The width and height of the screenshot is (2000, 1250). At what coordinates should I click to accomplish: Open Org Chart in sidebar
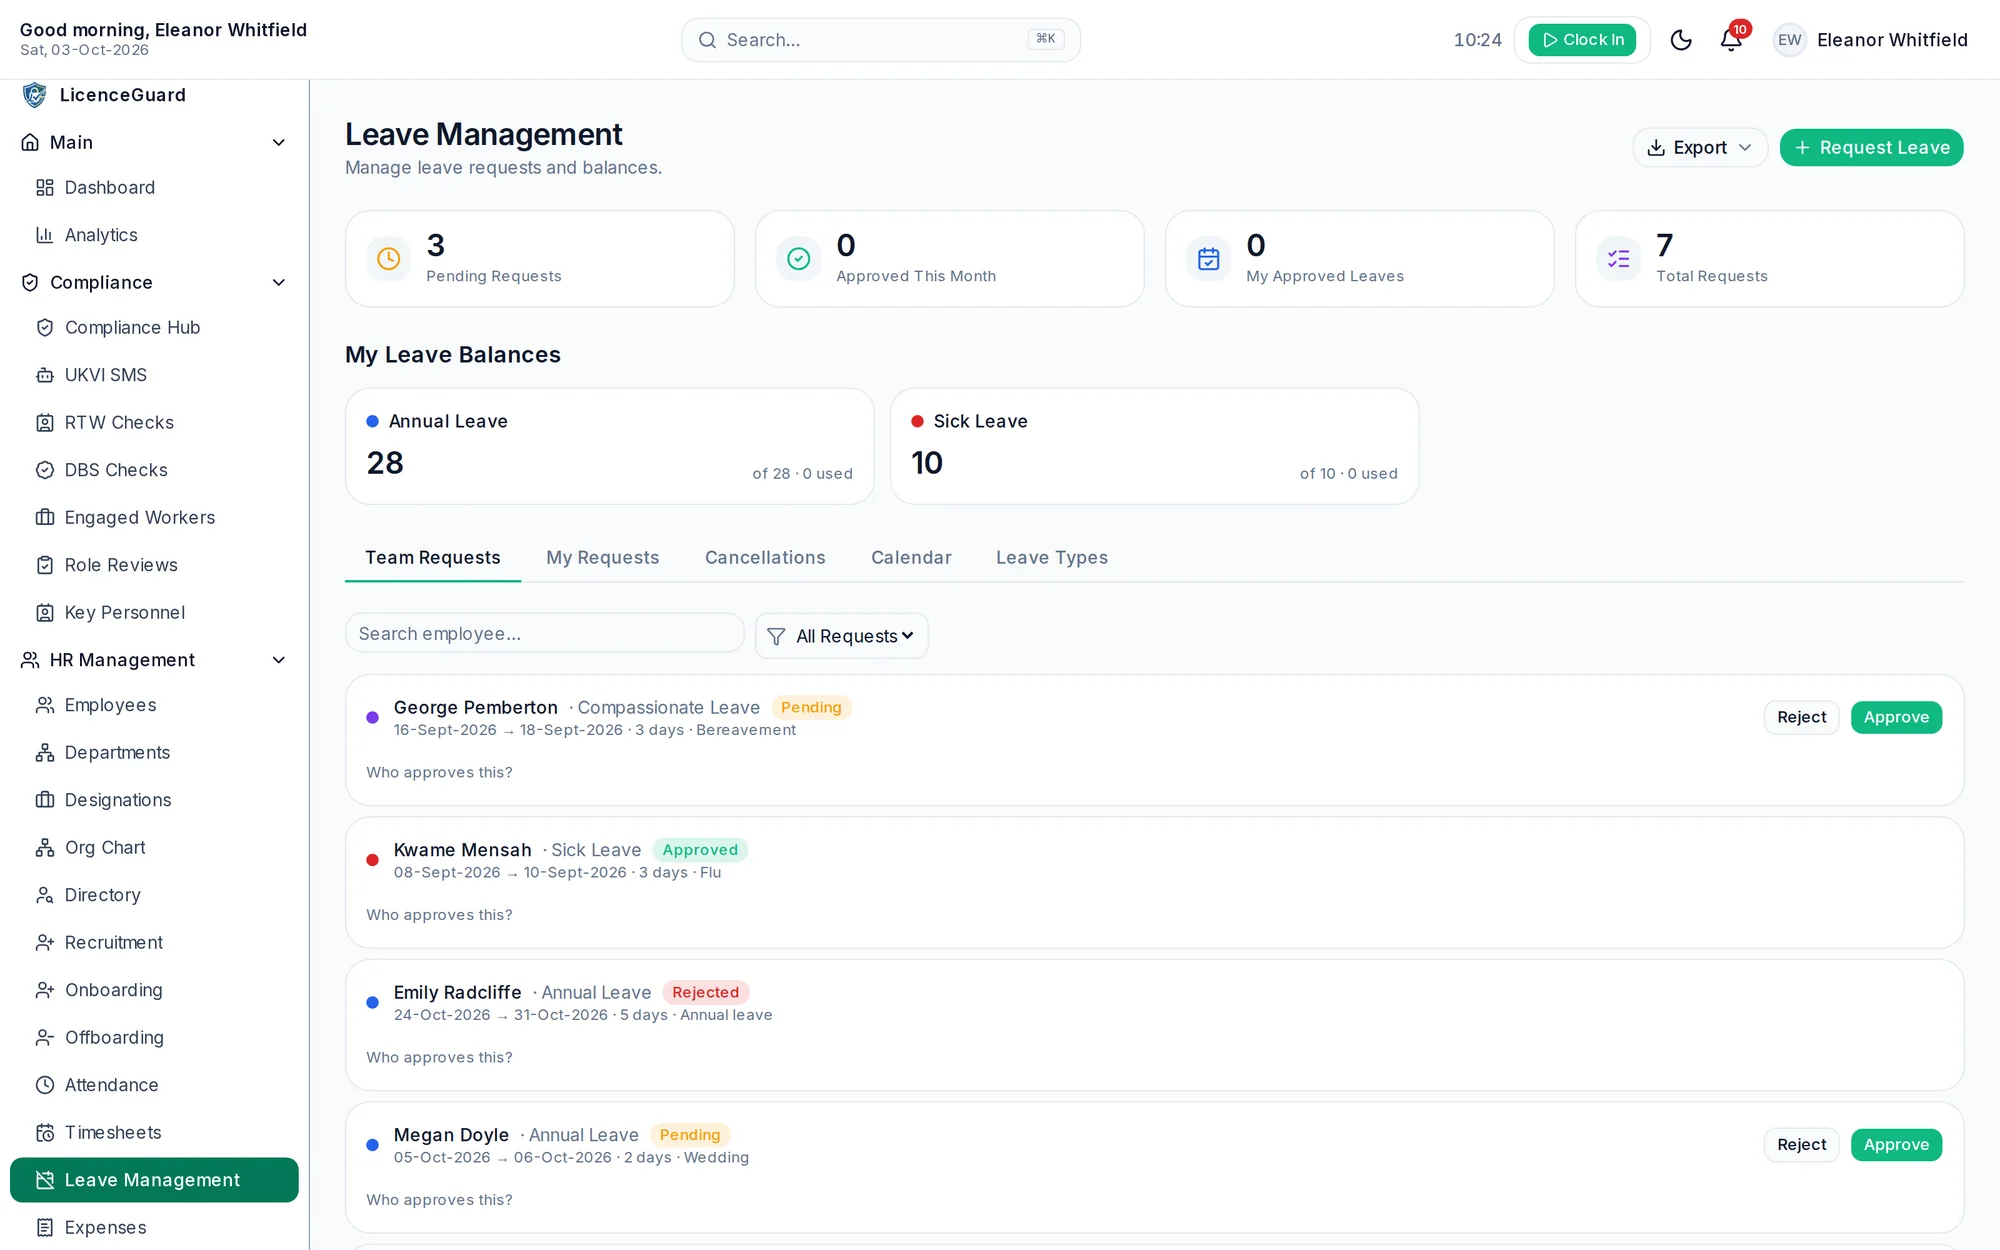[x=154, y=848]
